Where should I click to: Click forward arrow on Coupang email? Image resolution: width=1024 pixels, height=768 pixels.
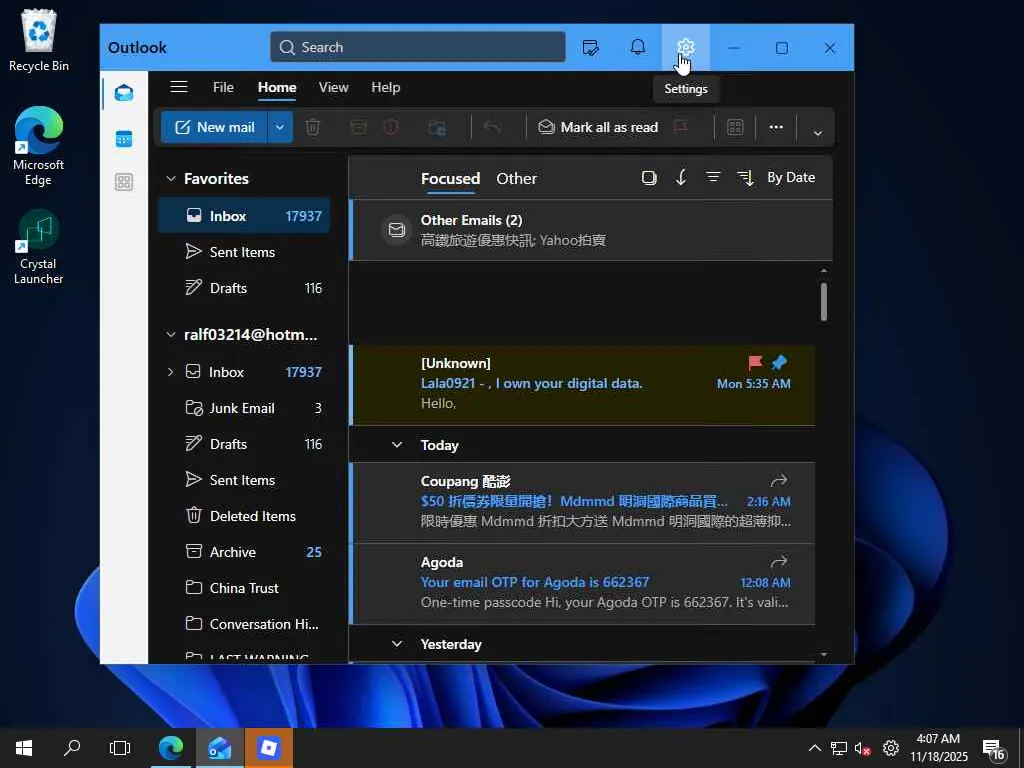tap(778, 481)
